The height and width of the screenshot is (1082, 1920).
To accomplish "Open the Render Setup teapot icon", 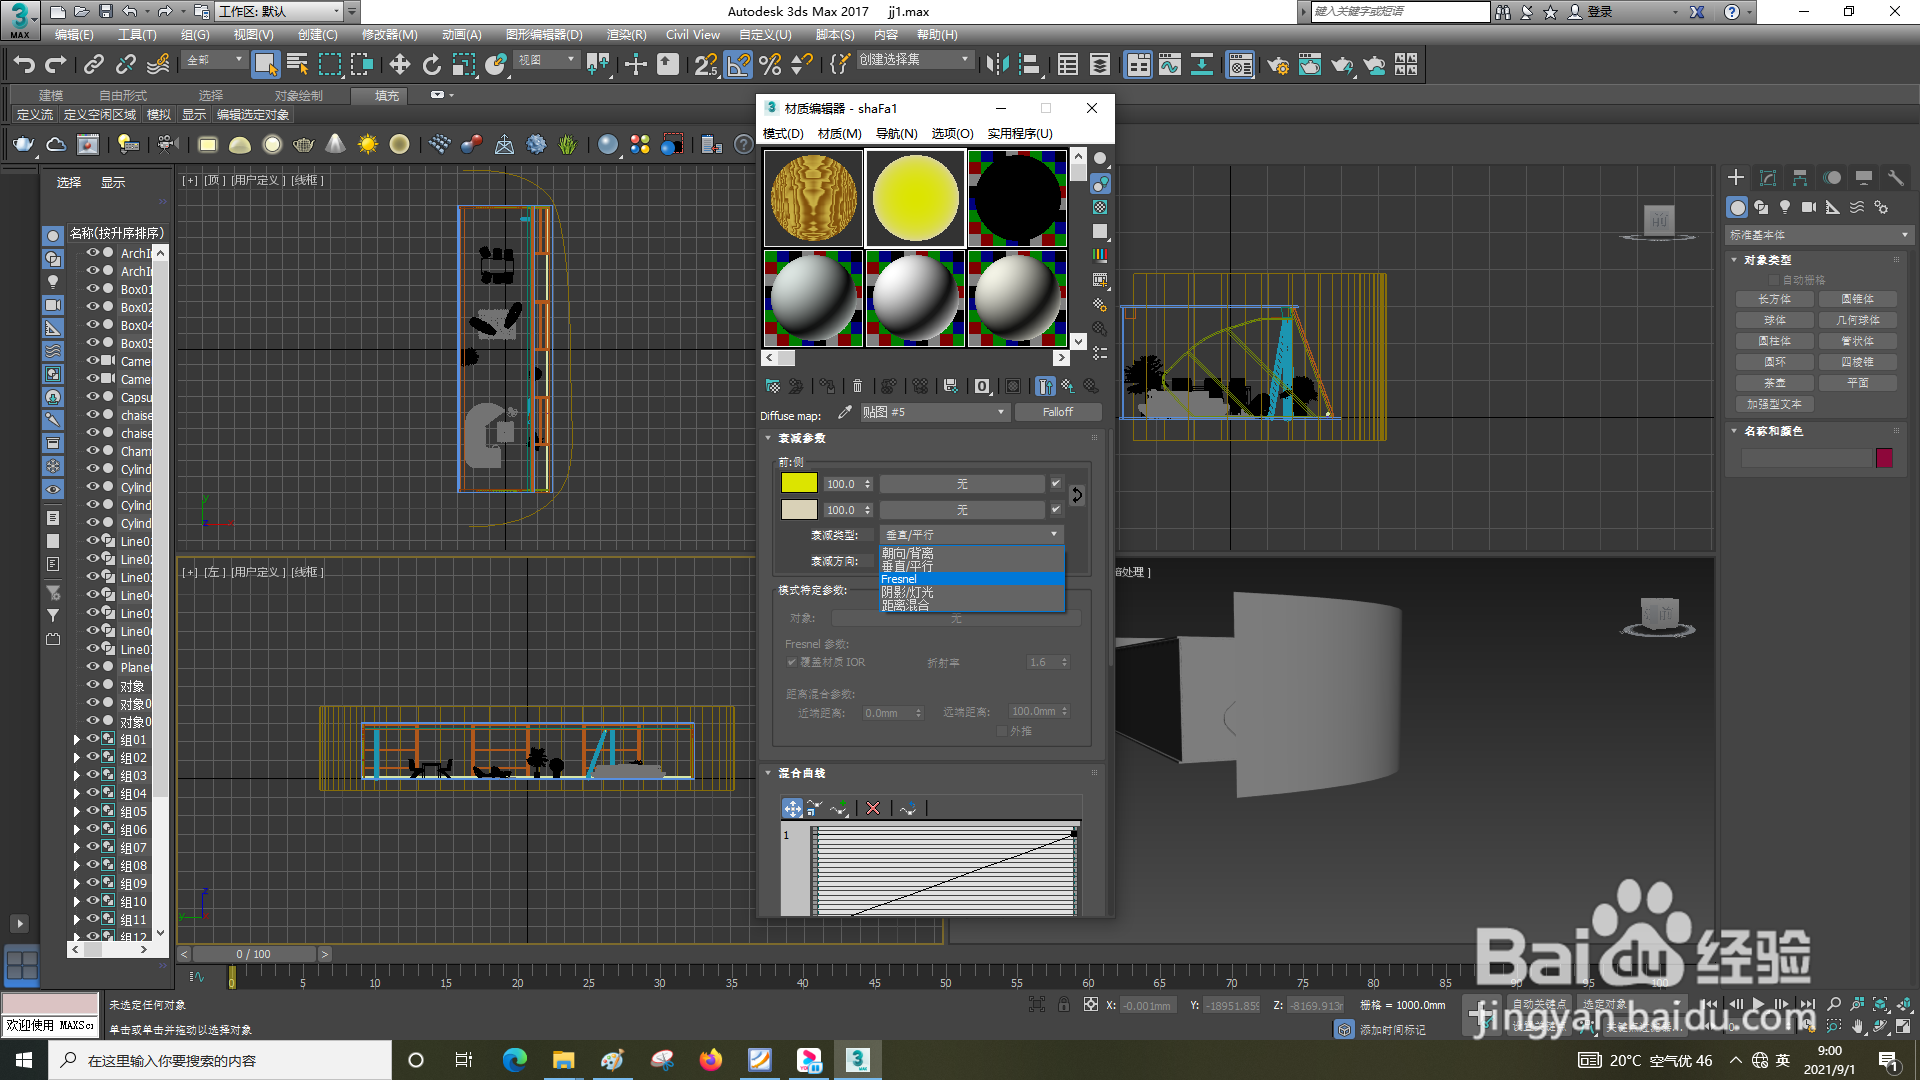I will coord(1277,65).
